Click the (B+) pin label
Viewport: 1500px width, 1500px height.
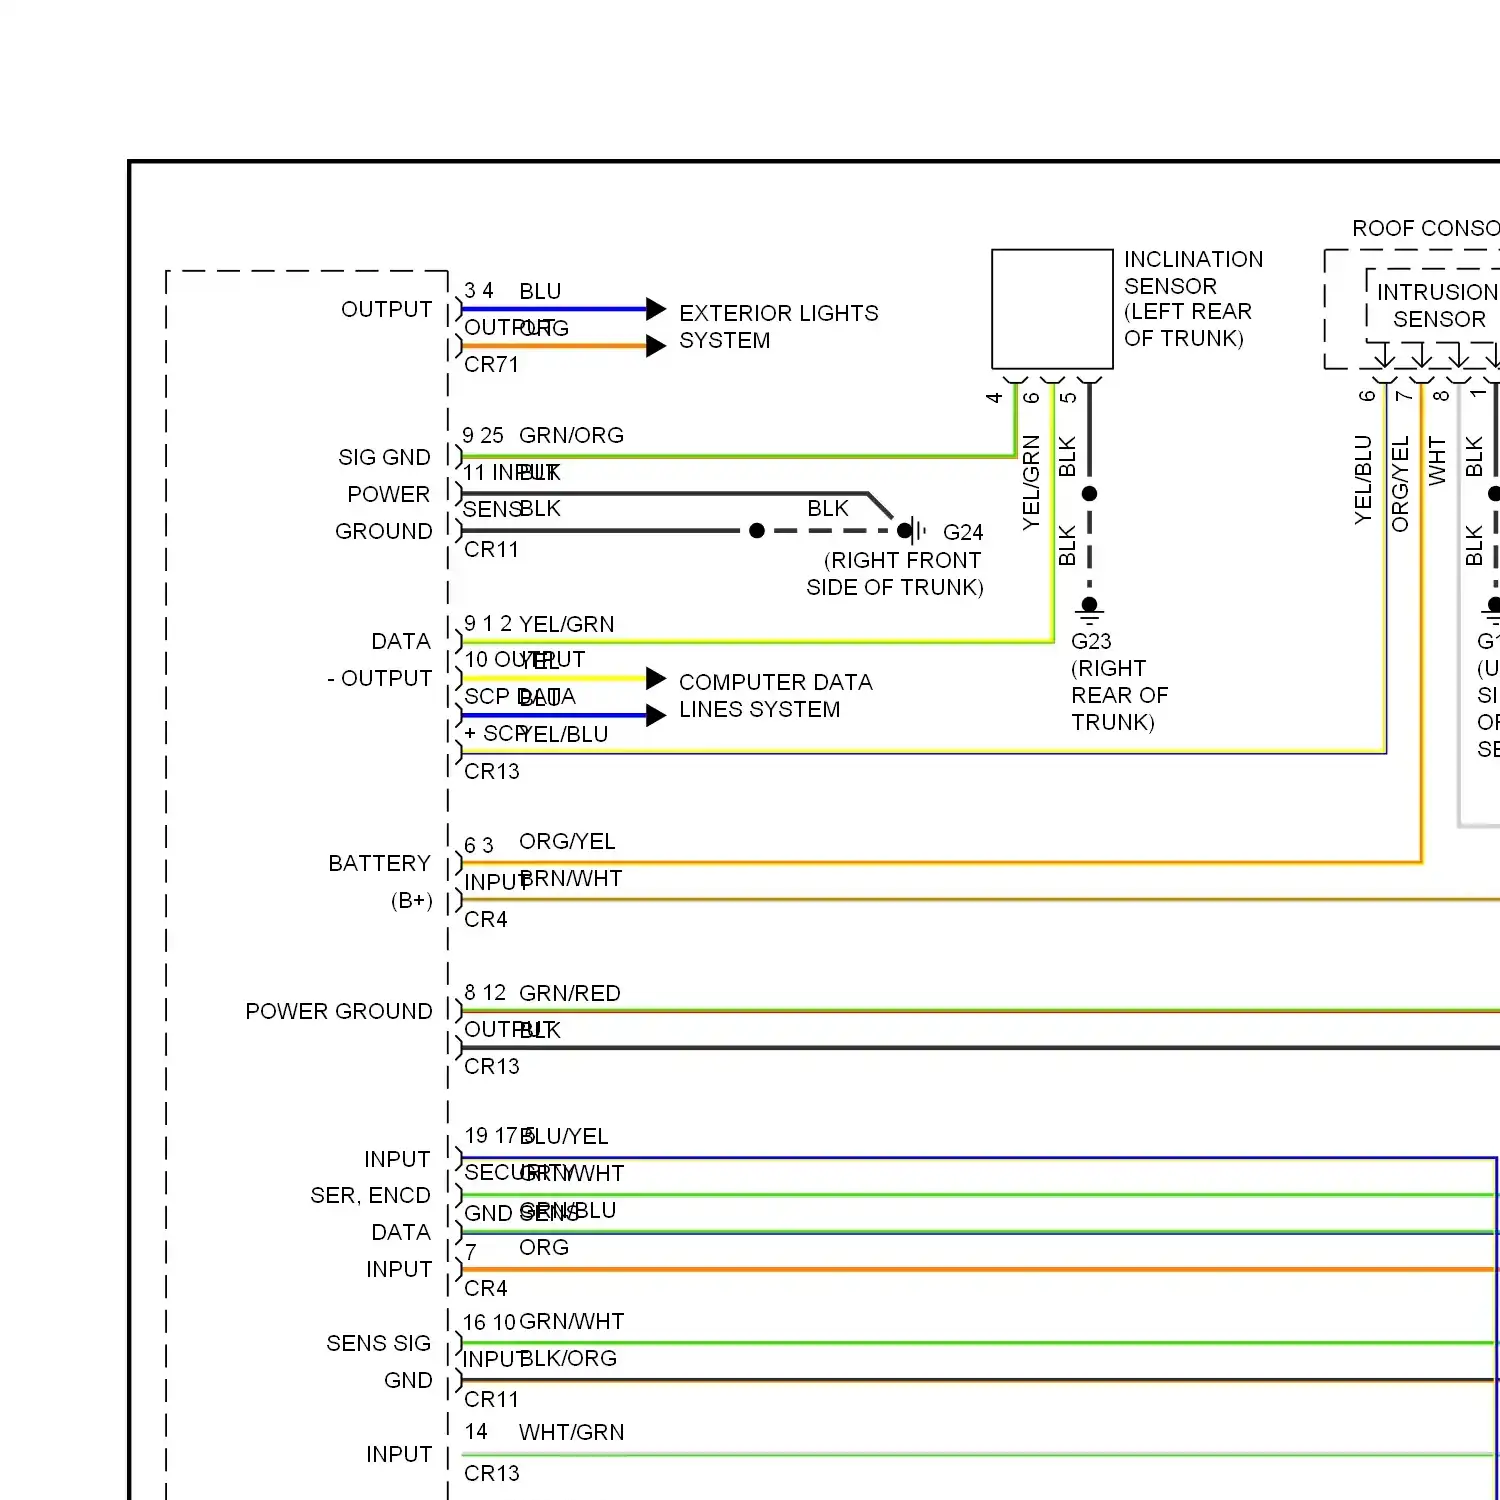(411, 900)
